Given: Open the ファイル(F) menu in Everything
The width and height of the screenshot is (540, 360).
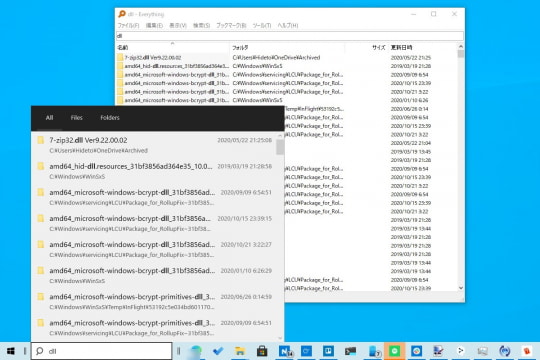Looking at the screenshot, I should (128, 25).
